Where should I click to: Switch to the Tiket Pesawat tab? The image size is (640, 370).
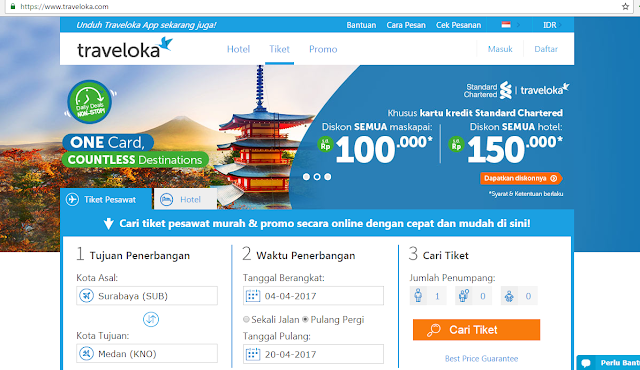coord(106,199)
